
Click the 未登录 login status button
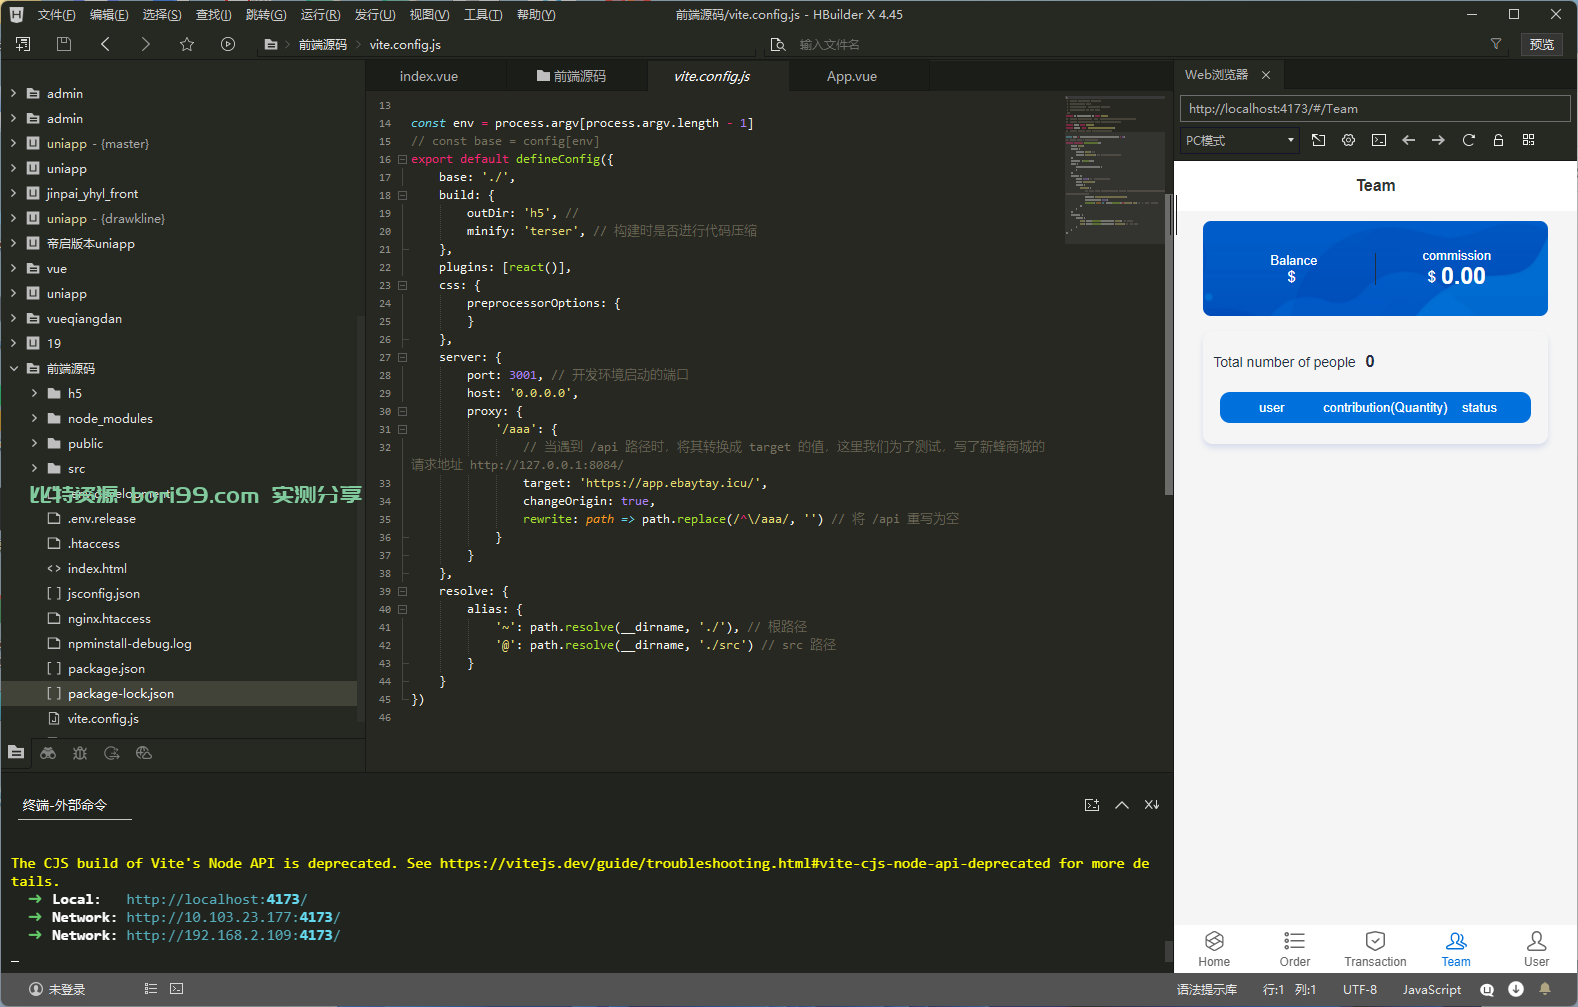coord(57,989)
